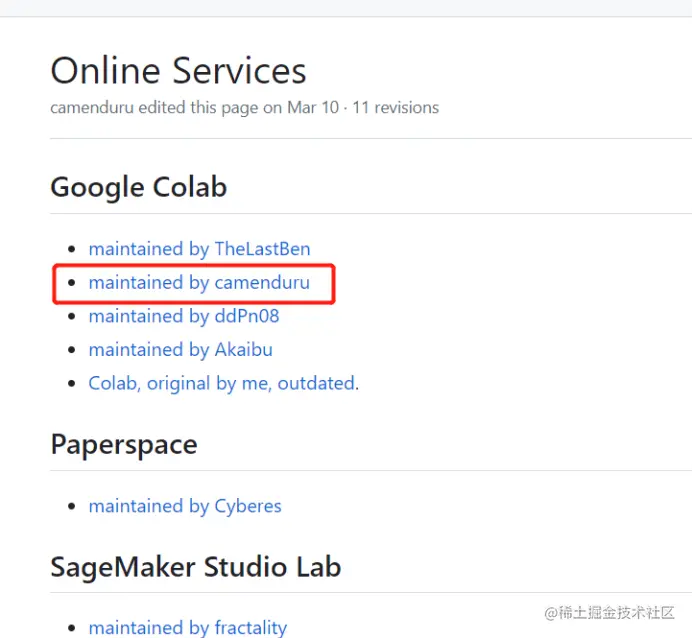This screenshot has width=693, height=639.
Task: Click the bullet beside the fractality link
Action: 70,629
